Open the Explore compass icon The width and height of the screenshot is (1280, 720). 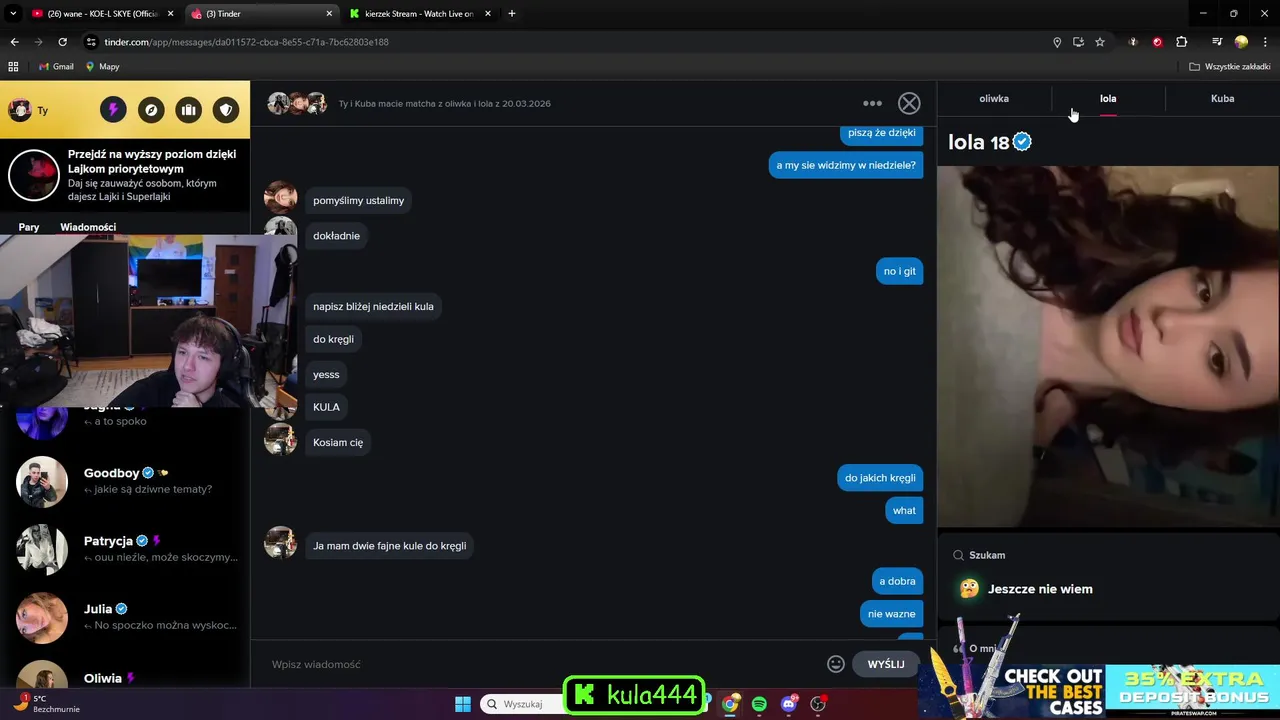[x=151, y=110]
